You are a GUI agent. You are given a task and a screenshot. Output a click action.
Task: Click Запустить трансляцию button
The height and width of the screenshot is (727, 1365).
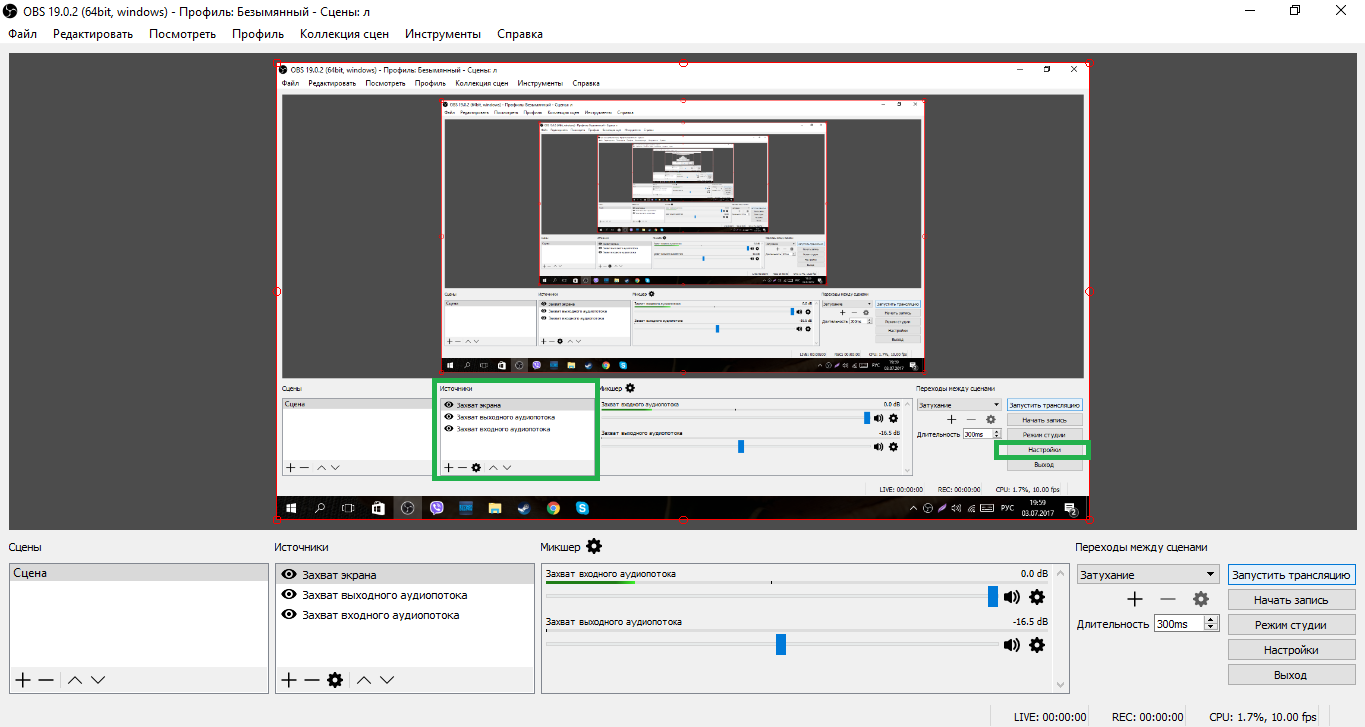pyautogui.click(x=1291, y=575)
